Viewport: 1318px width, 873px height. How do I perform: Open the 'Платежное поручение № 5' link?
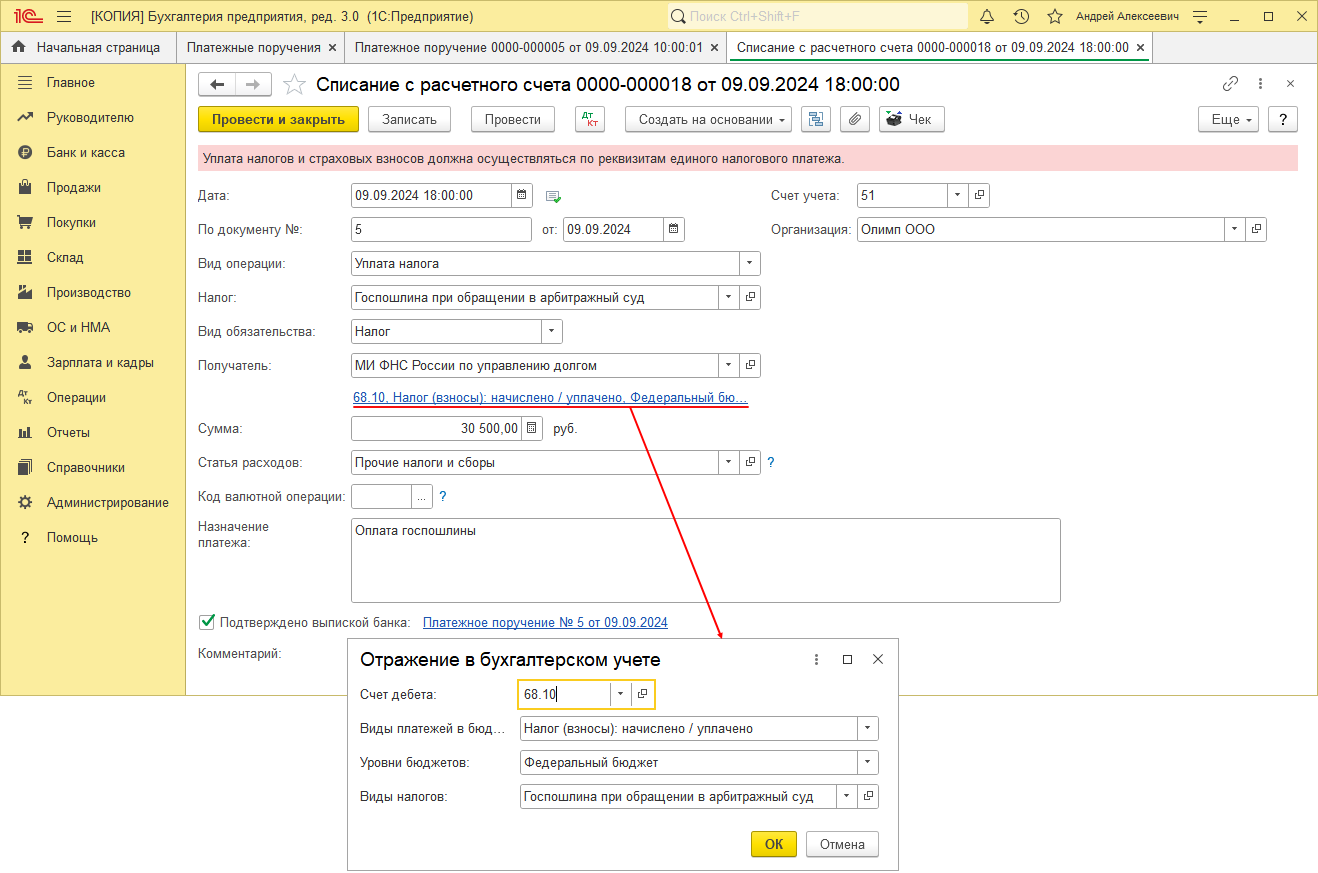(545, 622)
